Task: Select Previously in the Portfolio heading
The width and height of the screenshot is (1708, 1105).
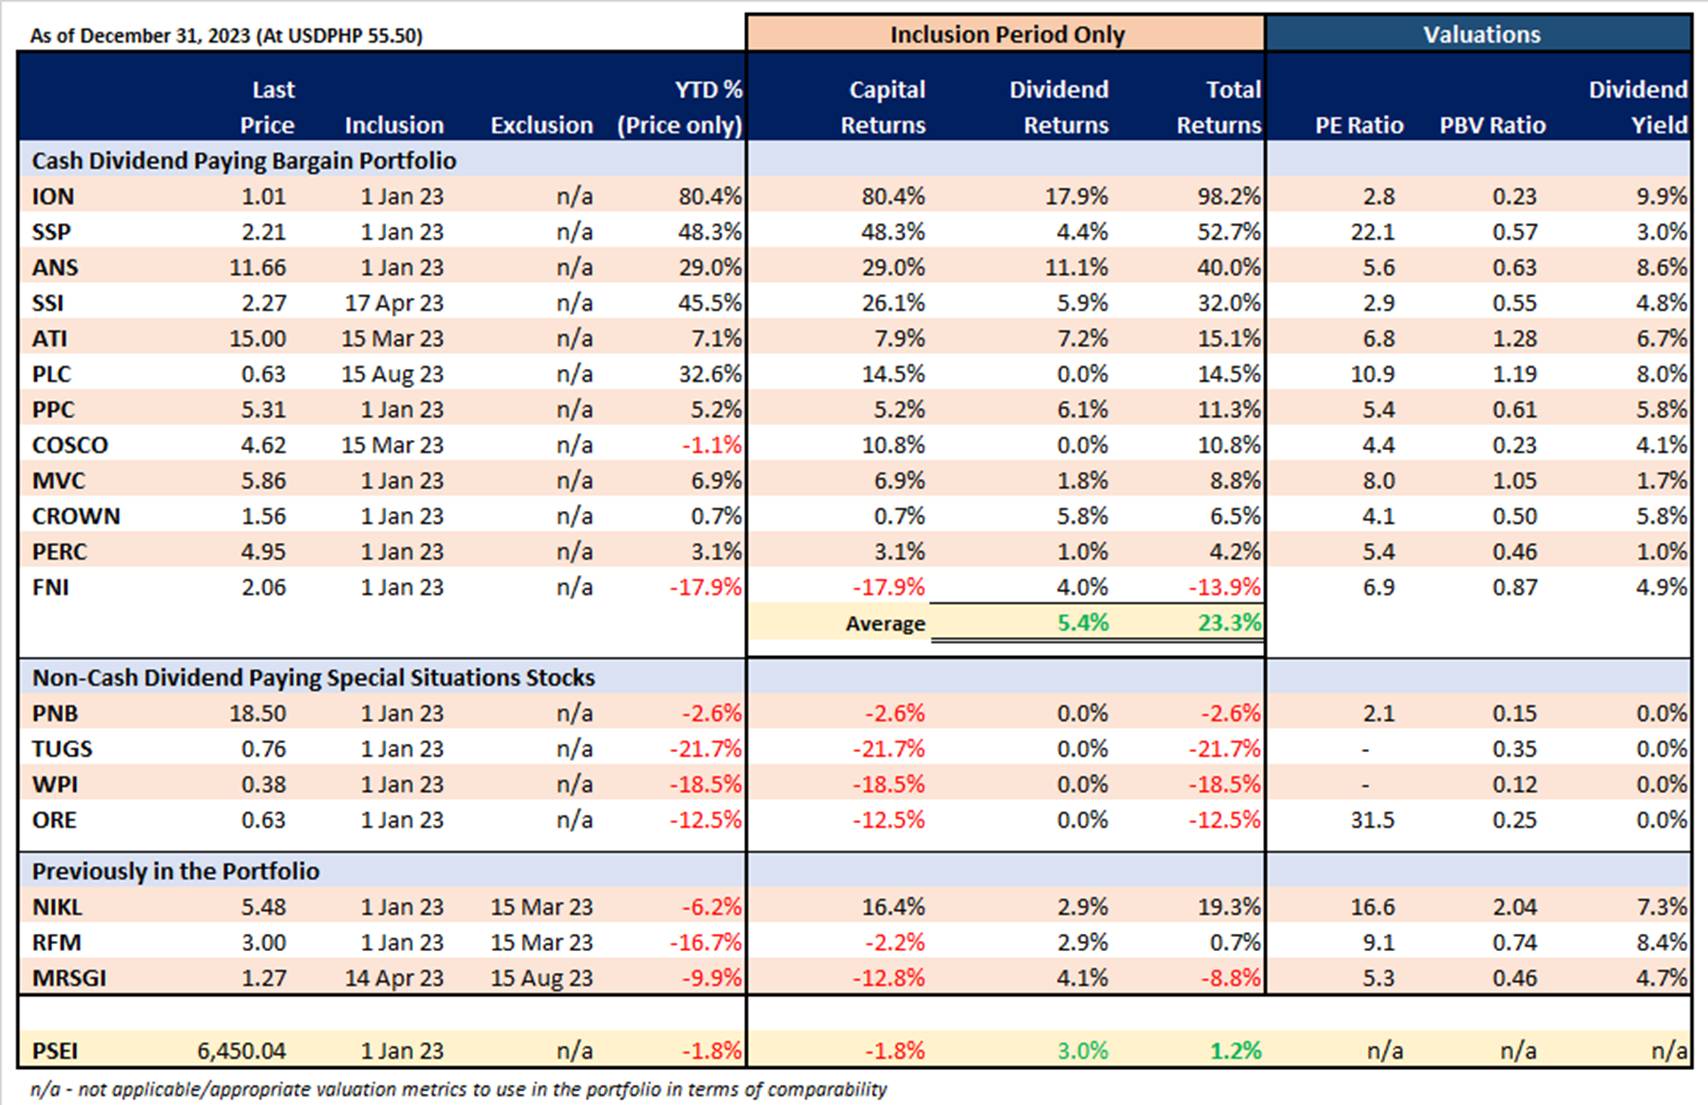Action: (176, 871)
